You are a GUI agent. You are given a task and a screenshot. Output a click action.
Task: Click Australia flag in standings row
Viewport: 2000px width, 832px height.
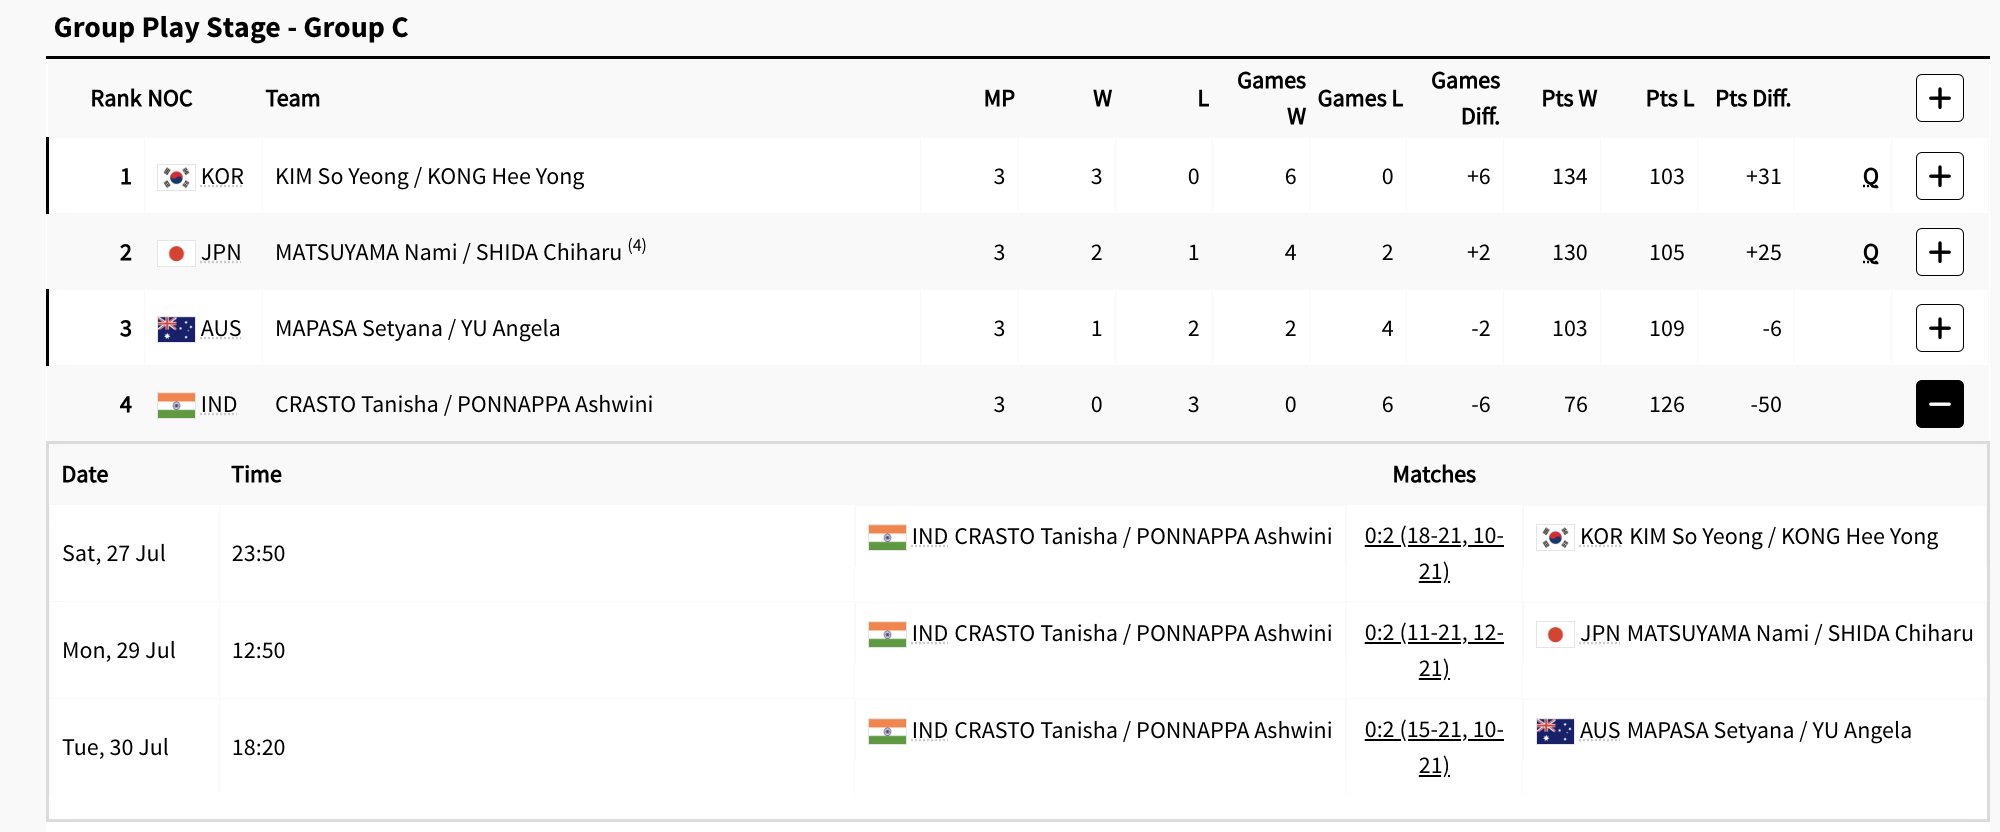(x=176, y=329)
